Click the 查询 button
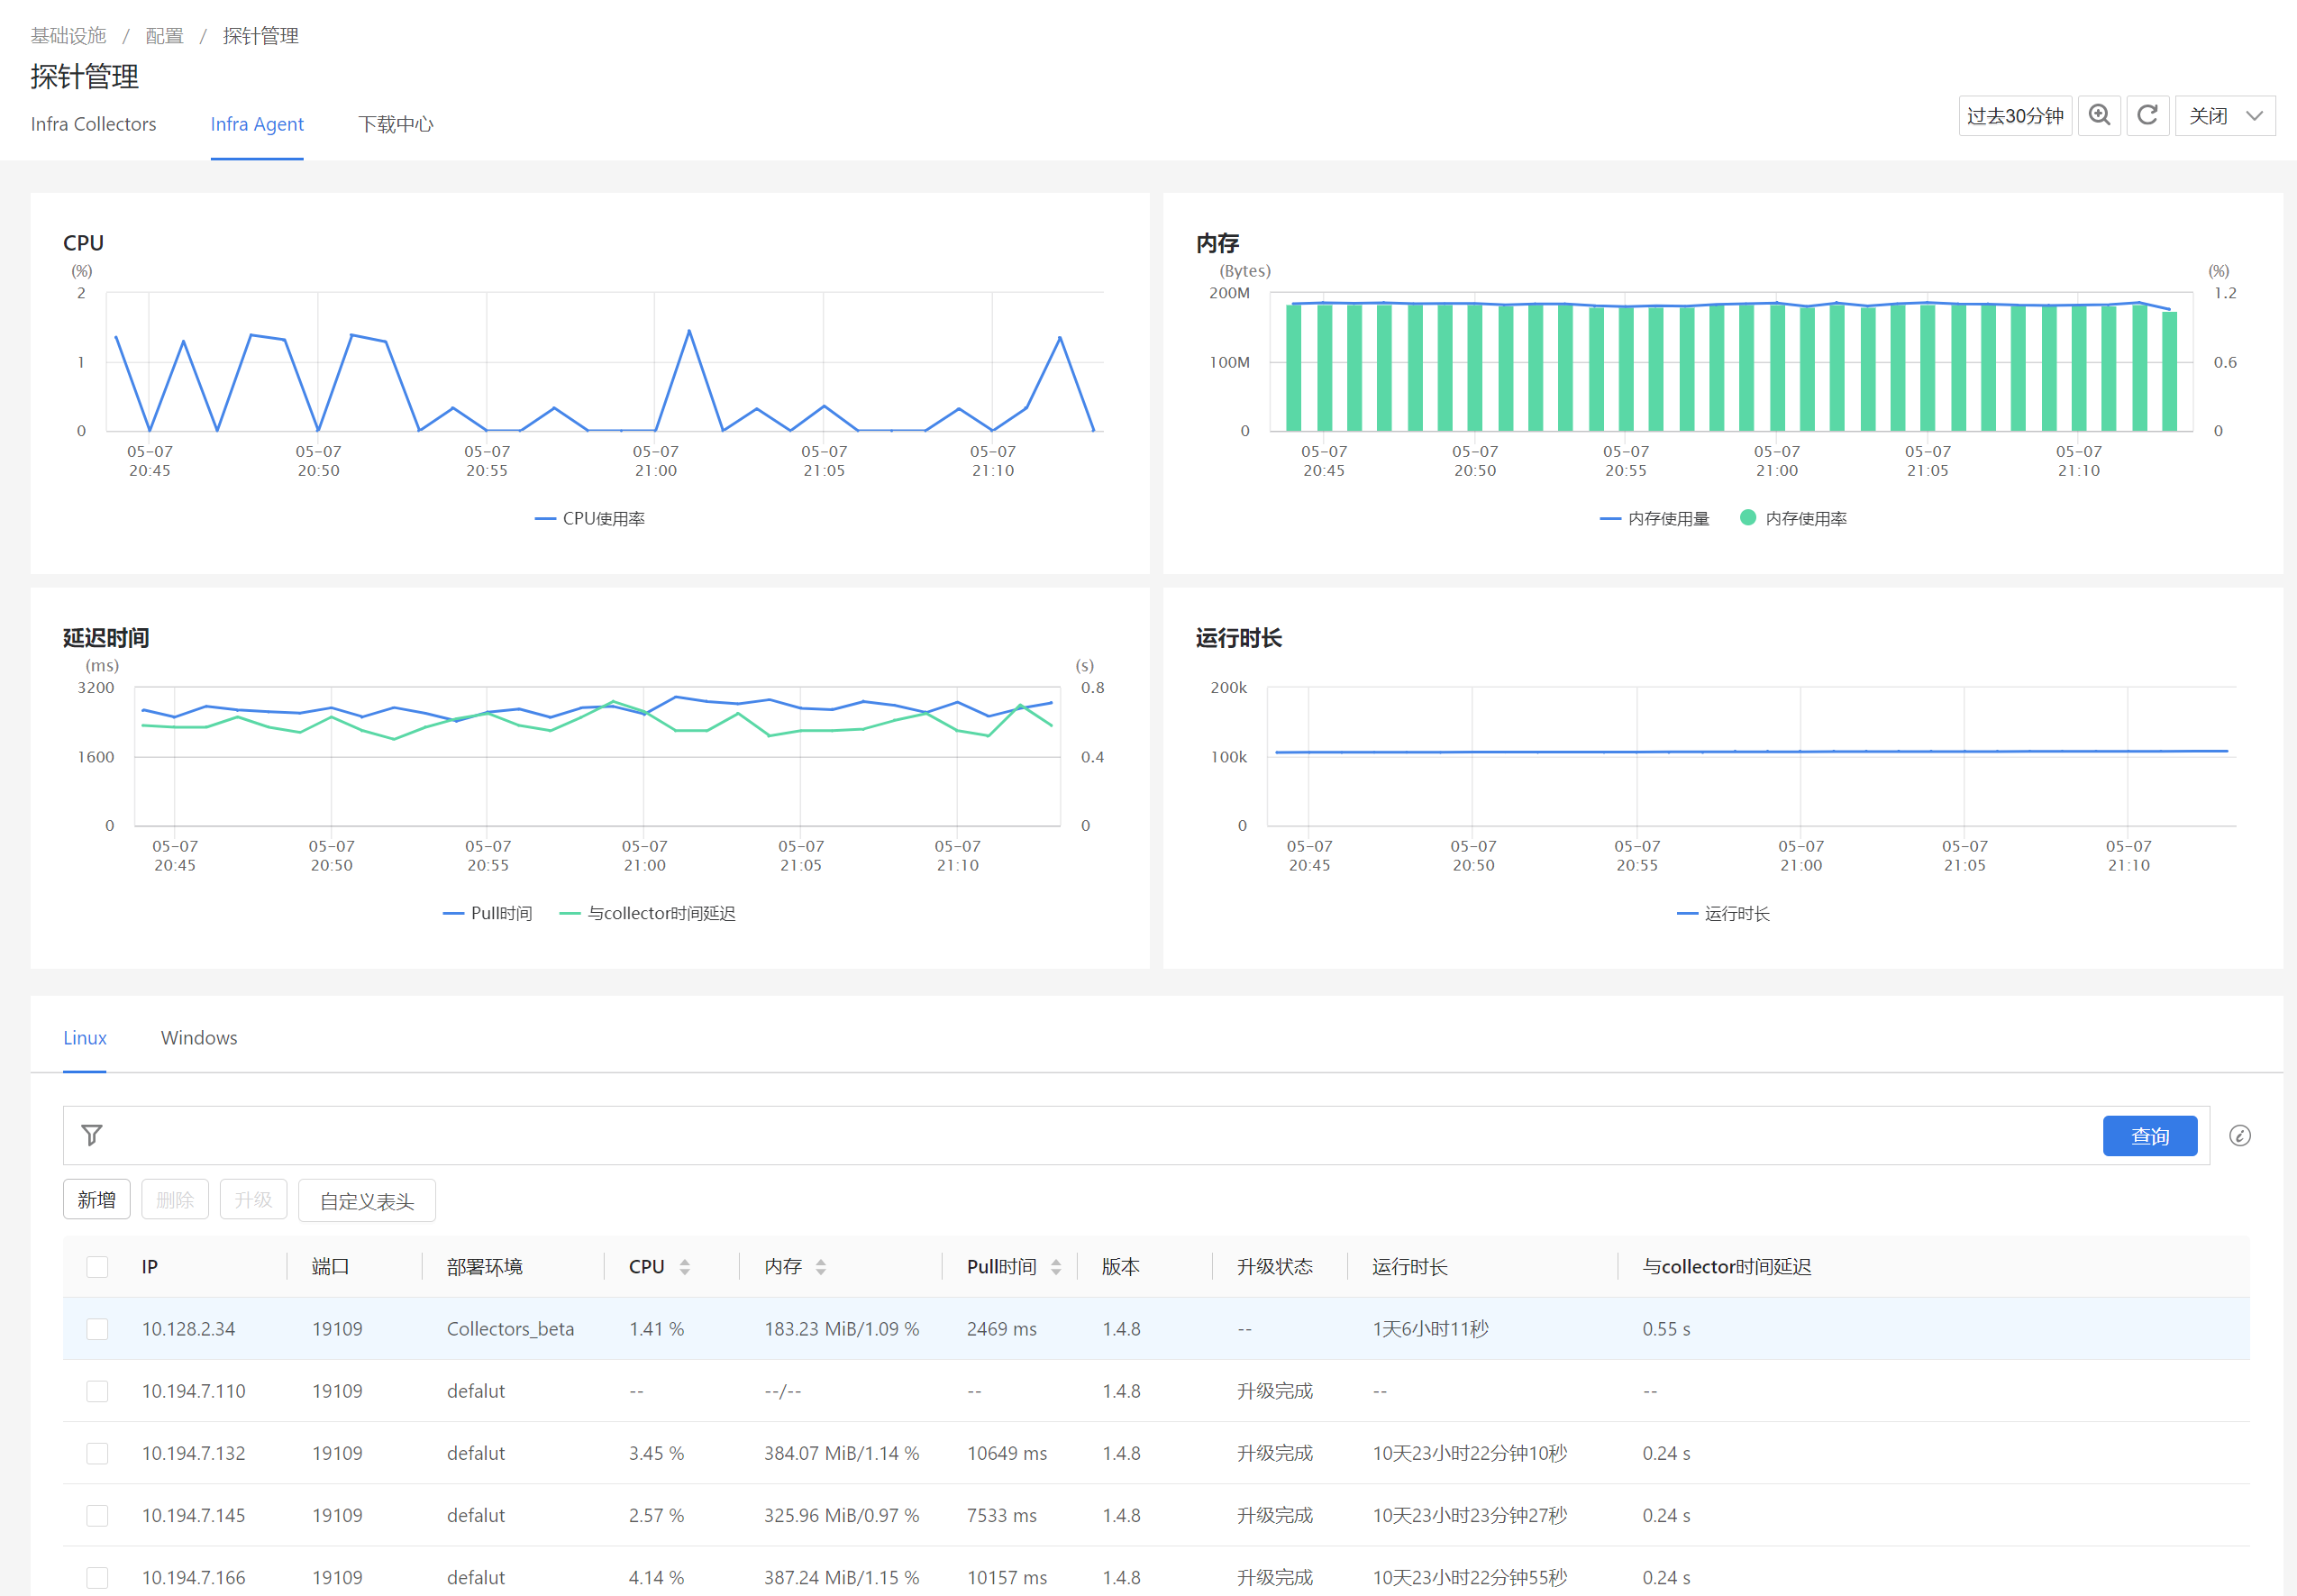The image size is (2297, 1596). pyautogui.click(x=2150, y=1136)
